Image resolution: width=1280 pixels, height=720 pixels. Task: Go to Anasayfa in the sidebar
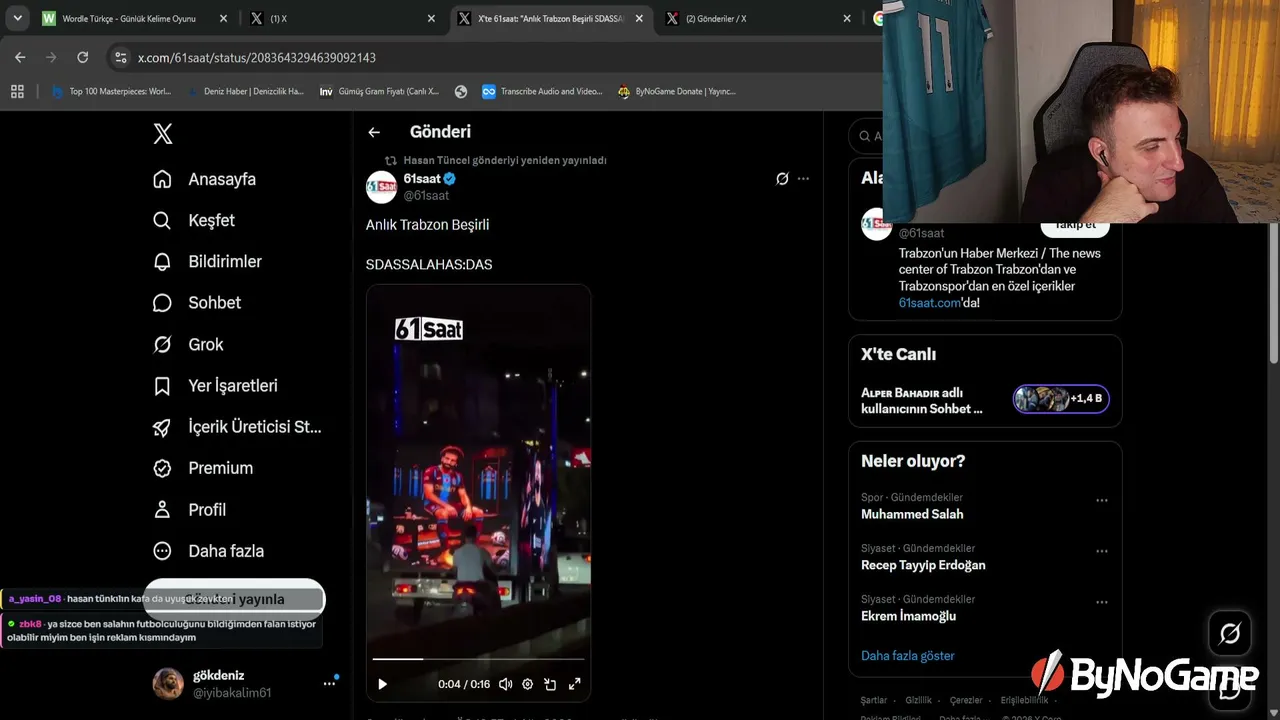tap(204, 179)
